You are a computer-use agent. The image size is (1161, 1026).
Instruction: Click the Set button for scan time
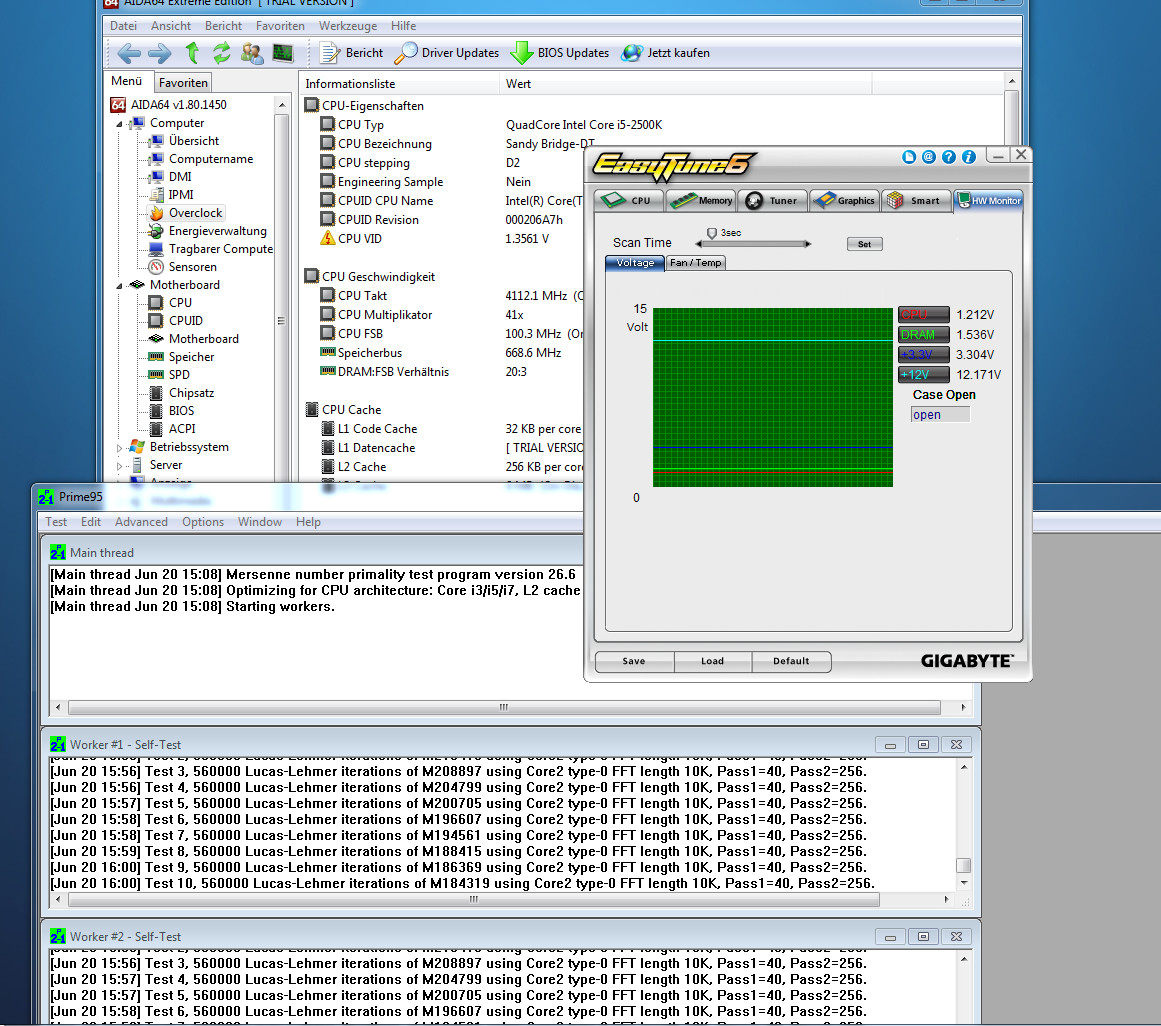864,244
